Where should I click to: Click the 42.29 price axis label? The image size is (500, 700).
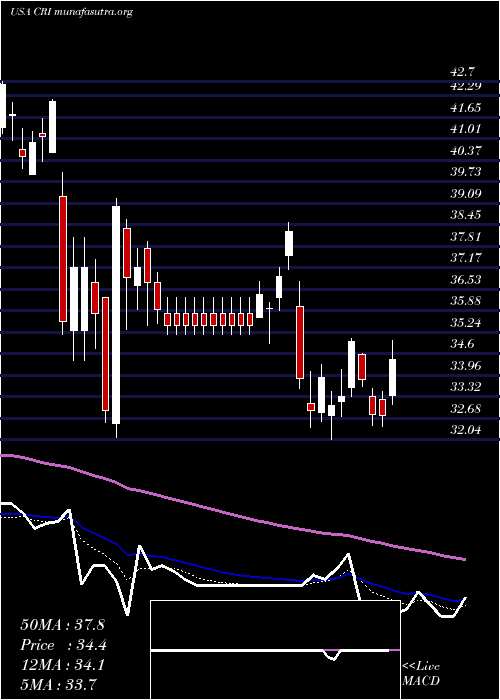coord(466,86)
